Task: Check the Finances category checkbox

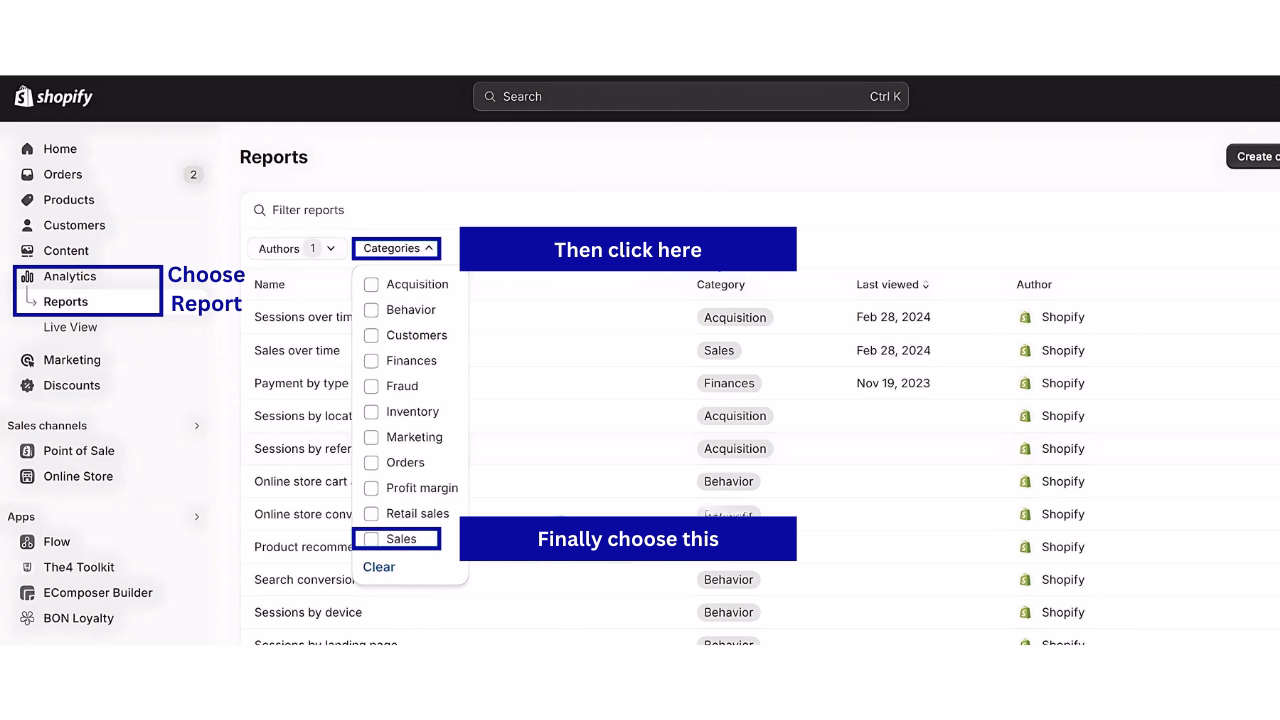Action: (371, 361)
